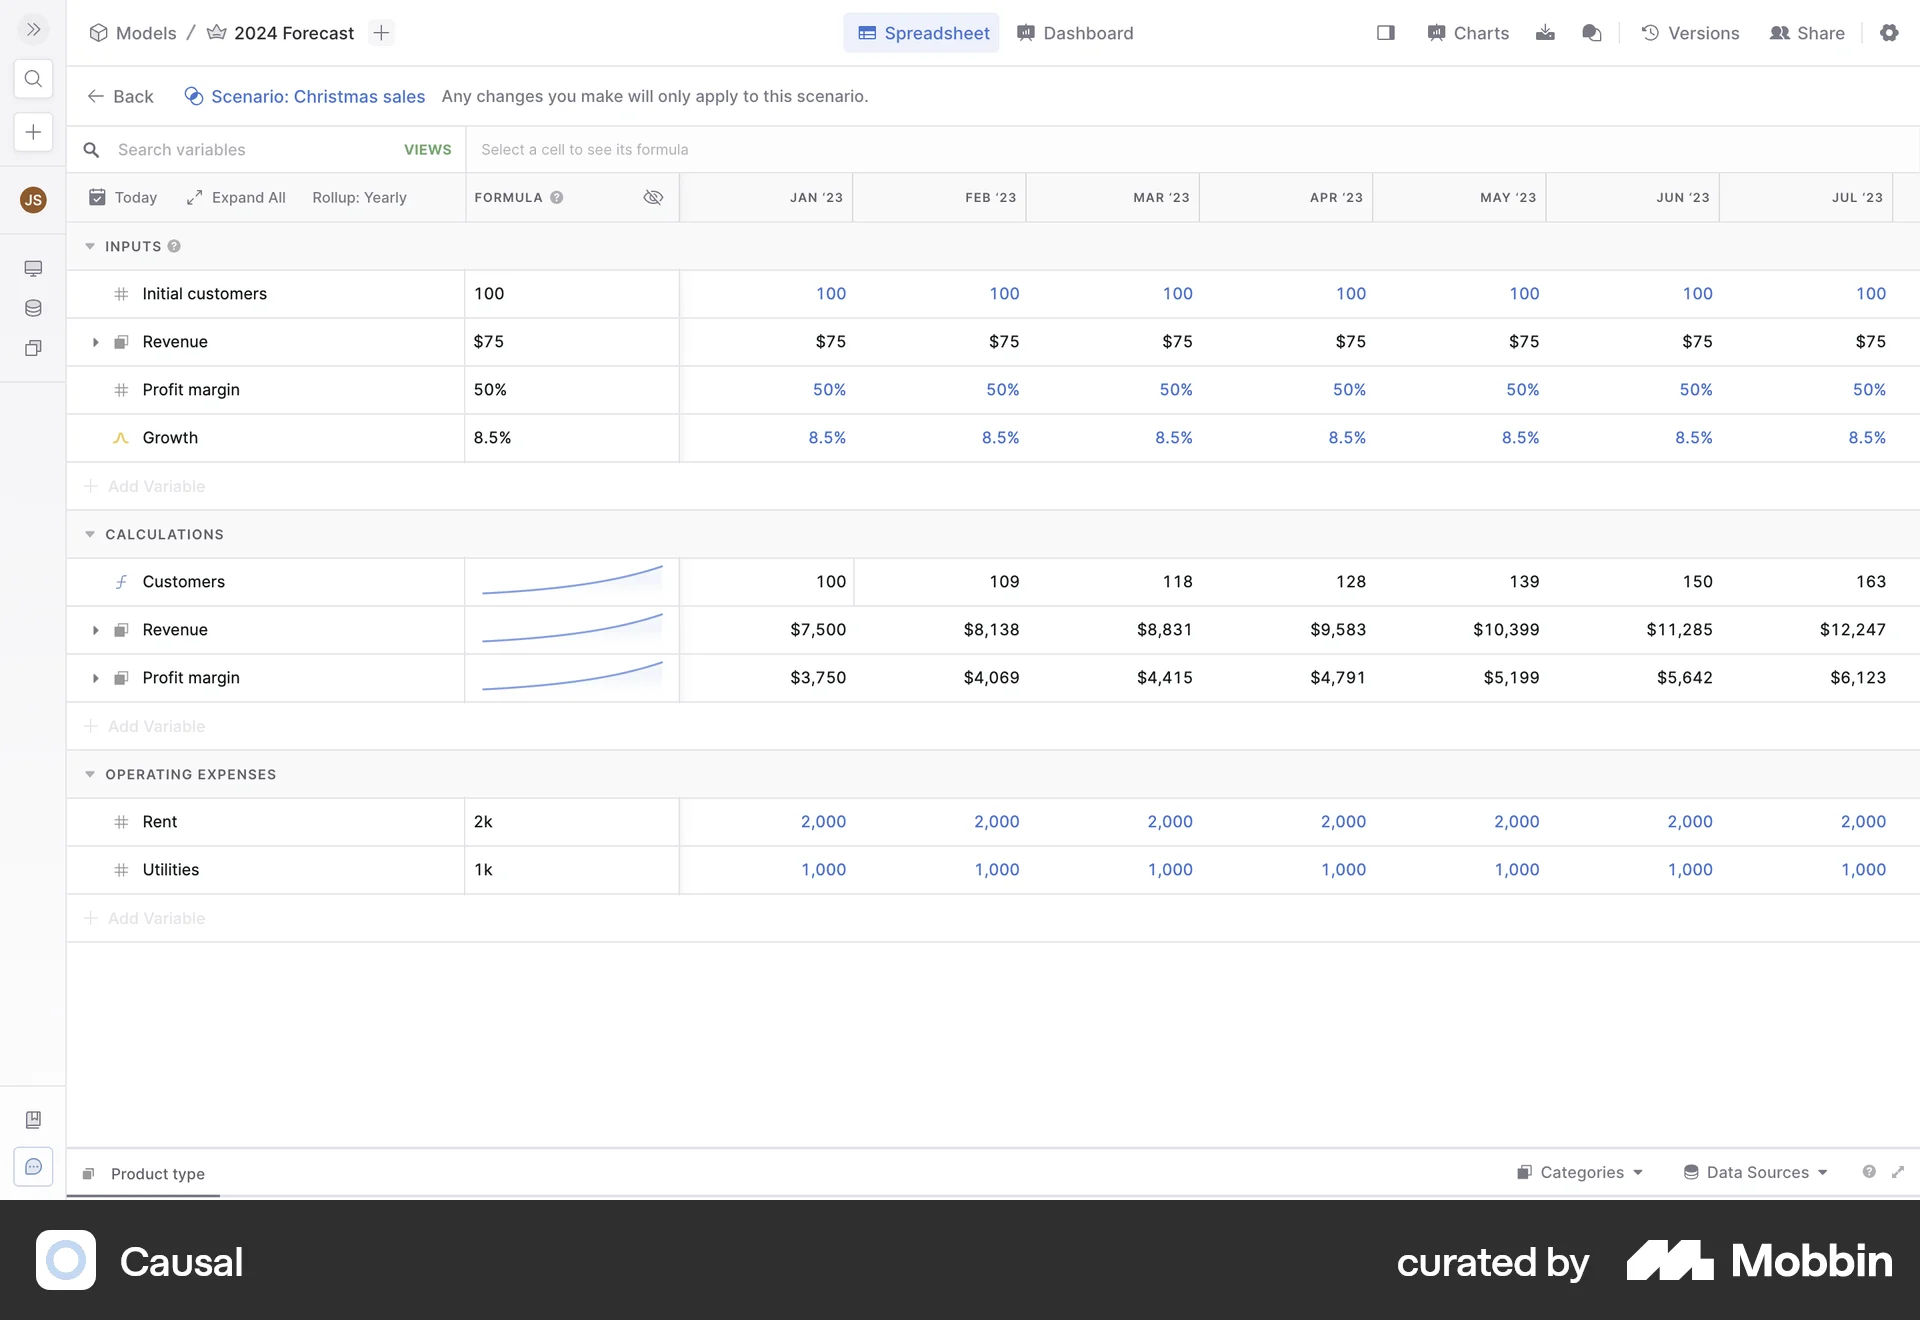
Task: Open settings with the gear icon
Action: click(x=1890, y=33)
